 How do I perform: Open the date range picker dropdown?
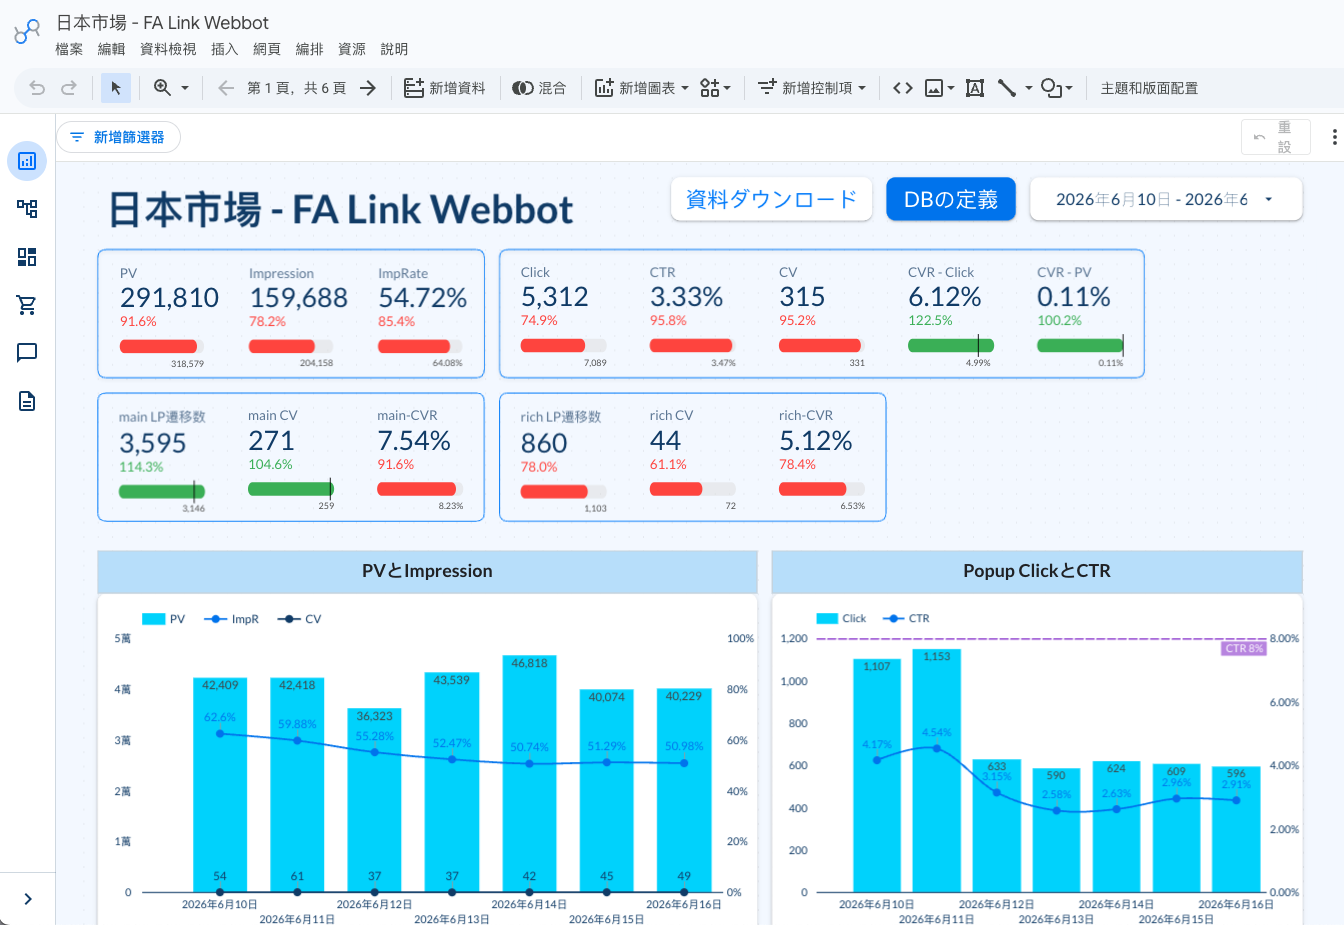tap(1166, 199)
